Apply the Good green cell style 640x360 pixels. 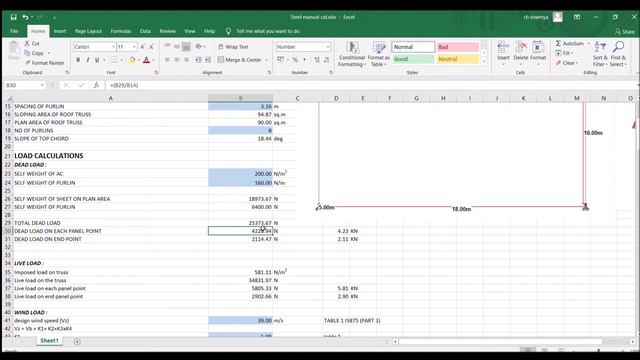pyautogui.click(x=413, y=59)
